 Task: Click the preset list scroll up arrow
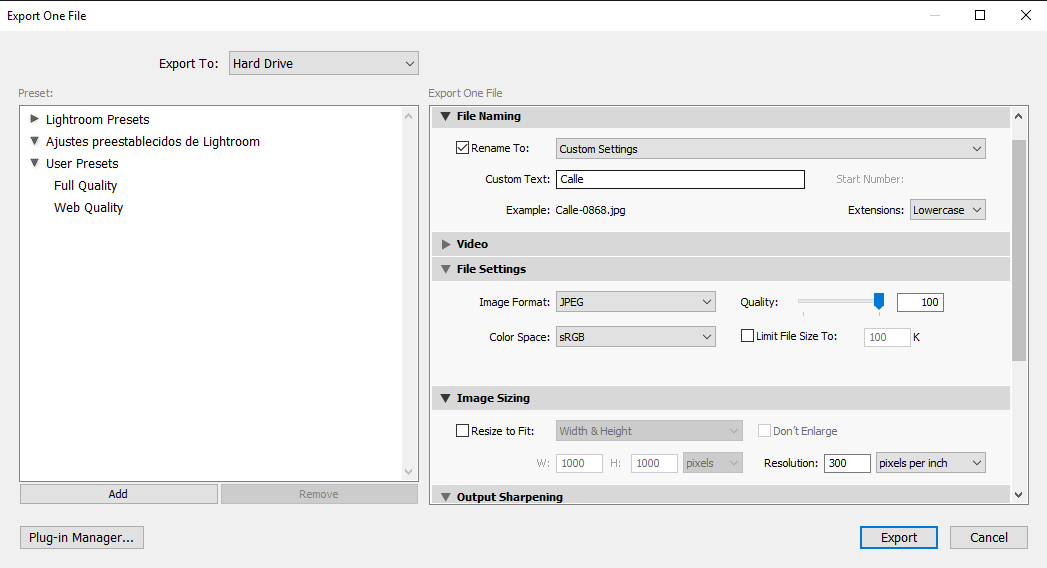(409, 116)
